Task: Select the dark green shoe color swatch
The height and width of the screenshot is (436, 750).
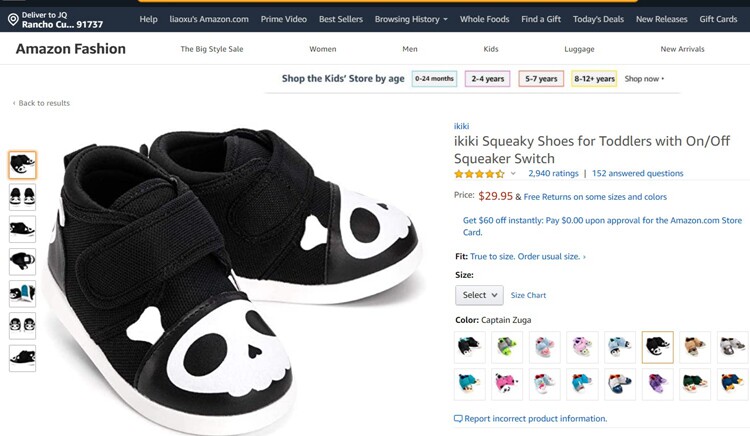Action: pyautogui.click(x=693, y=384)
